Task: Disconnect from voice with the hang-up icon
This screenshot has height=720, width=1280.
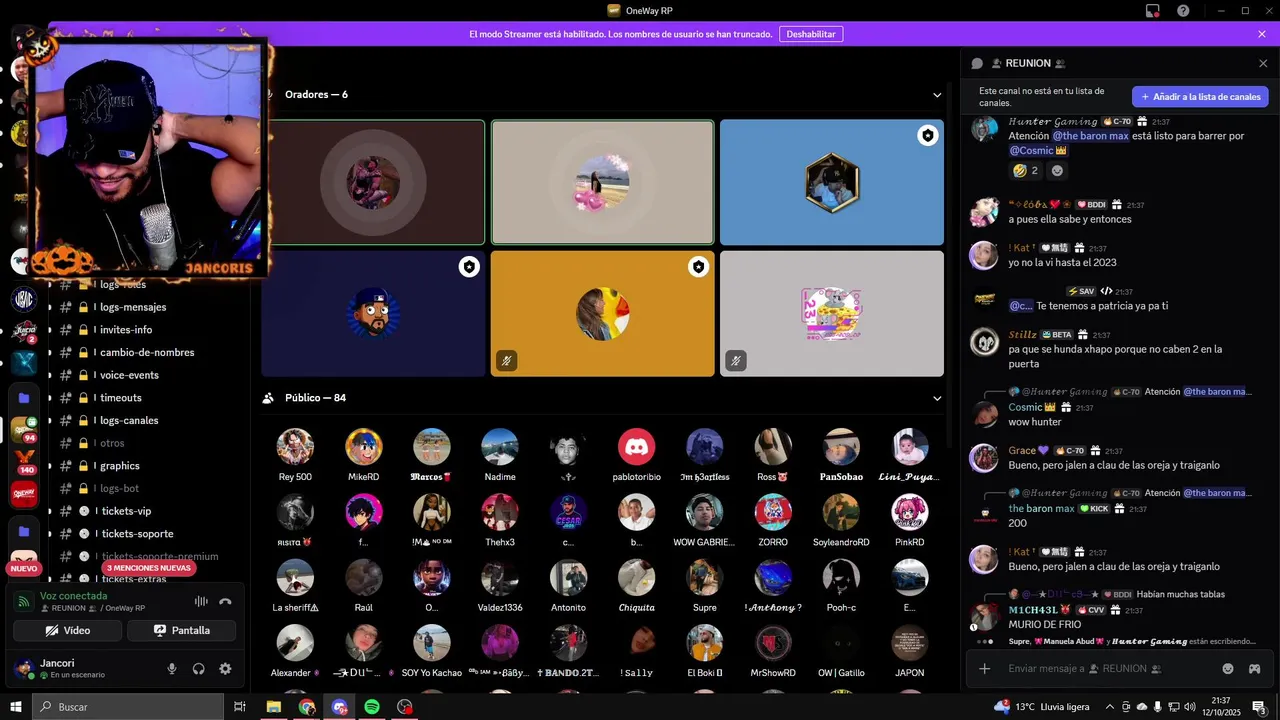Action: pos(225,601)
